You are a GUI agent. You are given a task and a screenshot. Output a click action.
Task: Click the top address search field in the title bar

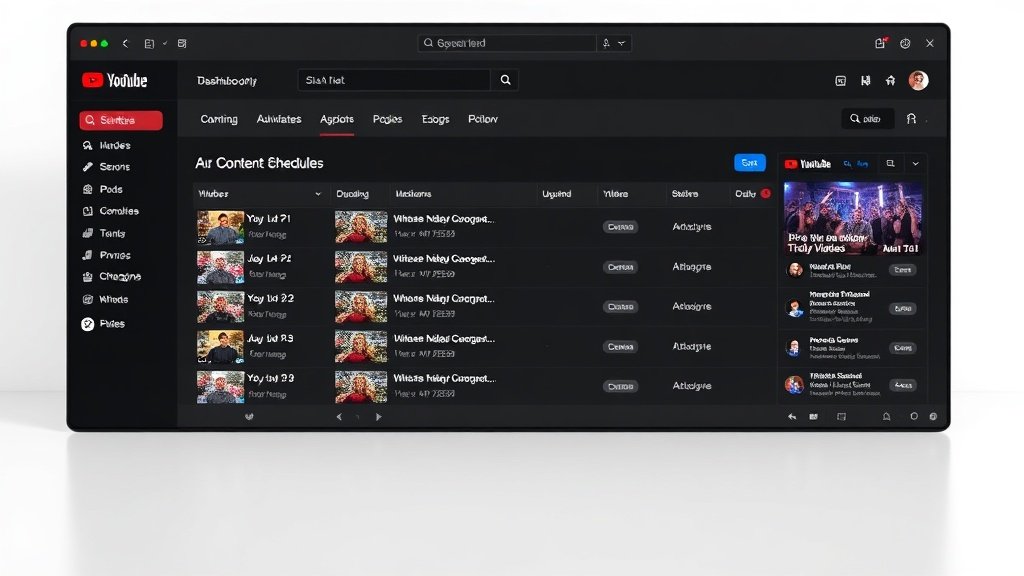click(x=507, y=43)
